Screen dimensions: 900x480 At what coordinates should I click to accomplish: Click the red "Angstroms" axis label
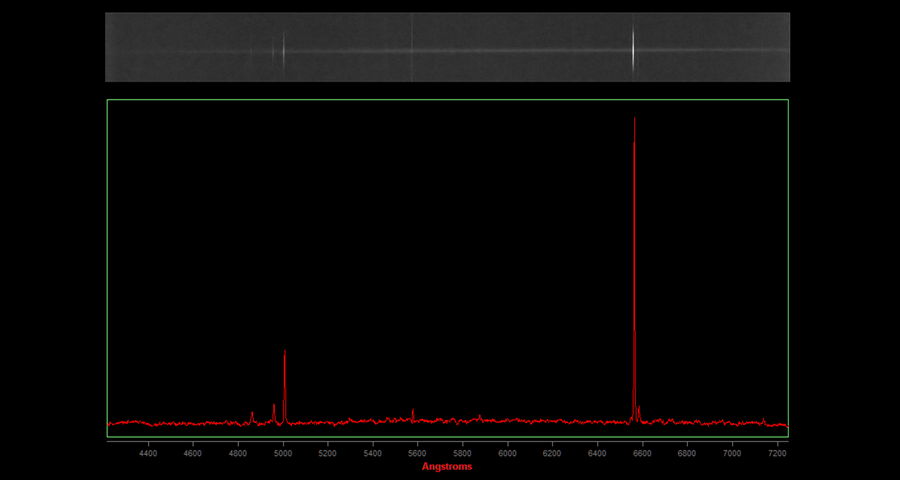pyautogui.click(x=447, y=466)
